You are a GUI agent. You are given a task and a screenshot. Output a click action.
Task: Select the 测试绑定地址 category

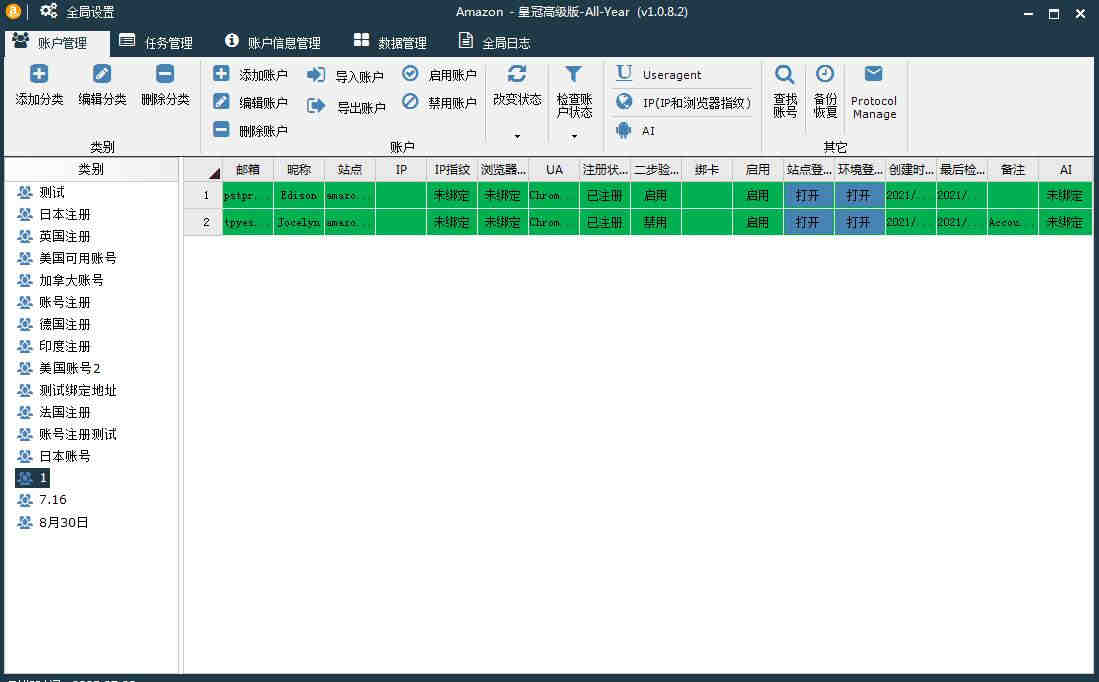[x=67, y=390]
